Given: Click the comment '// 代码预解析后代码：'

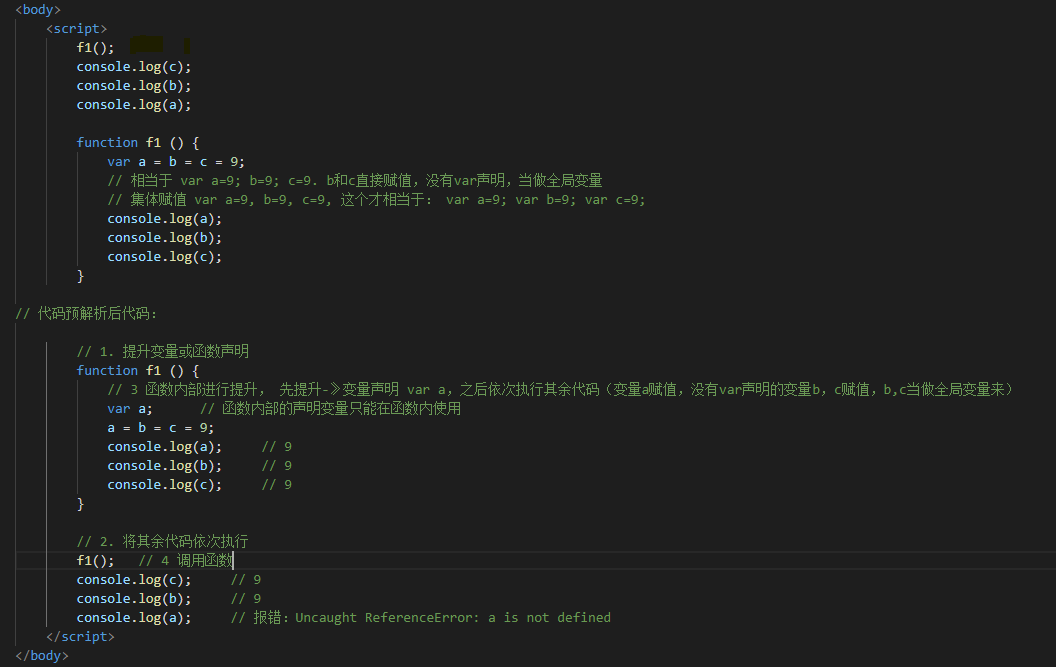Looking at the screenshot, I should (x=80, y=313).
